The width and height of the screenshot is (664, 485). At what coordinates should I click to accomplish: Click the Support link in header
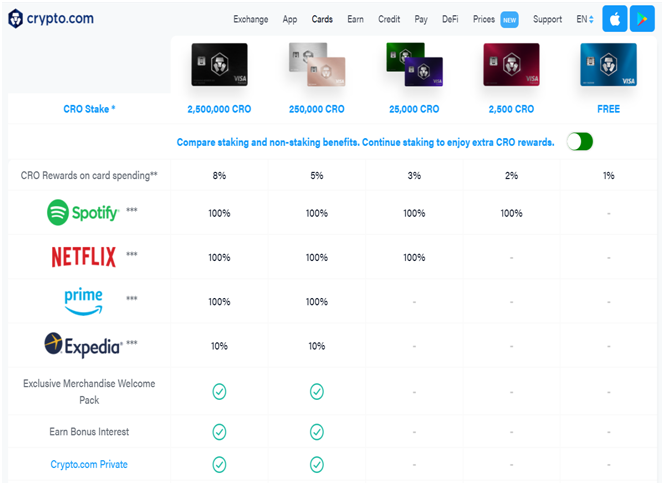547,19
